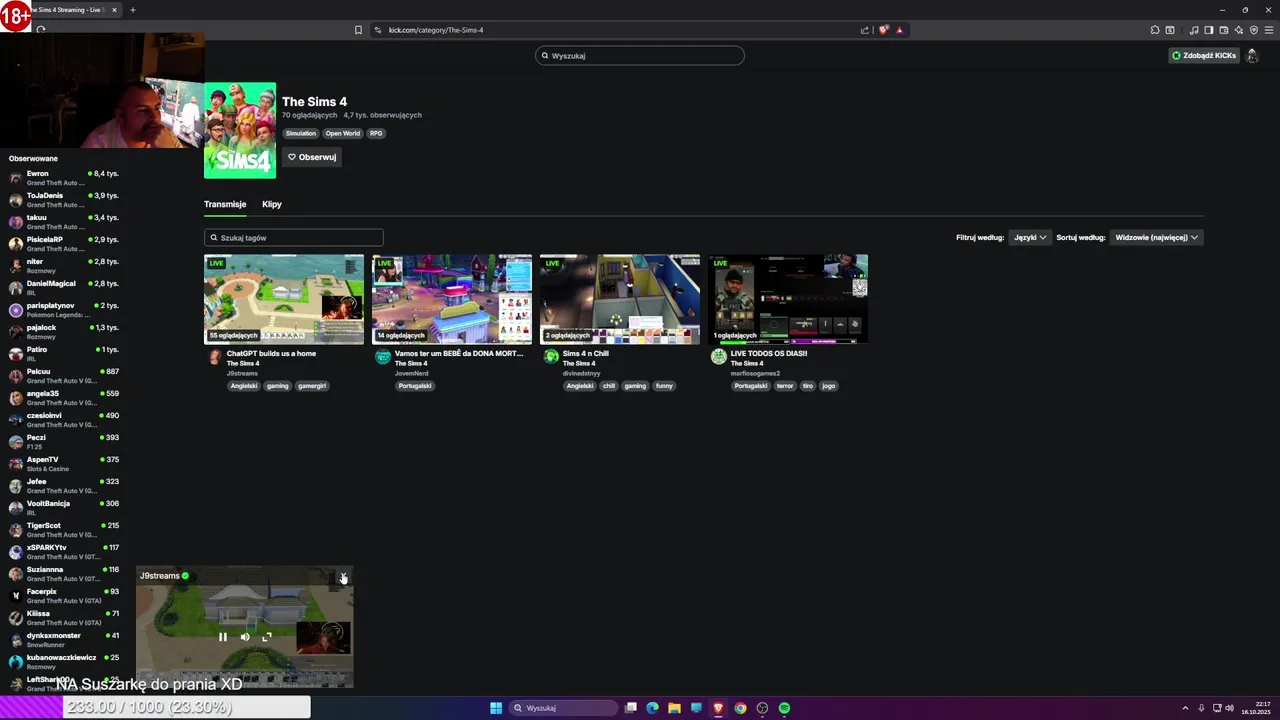1280x720 pixels.
Task: Open the LIVE TODOS OS DIAS stream thumbnail
Action: point(788,299)
